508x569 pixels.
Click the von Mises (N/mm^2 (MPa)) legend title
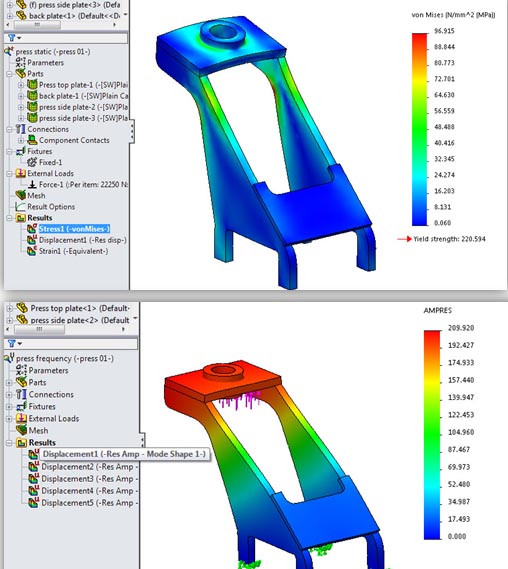(x=453, y=15)
